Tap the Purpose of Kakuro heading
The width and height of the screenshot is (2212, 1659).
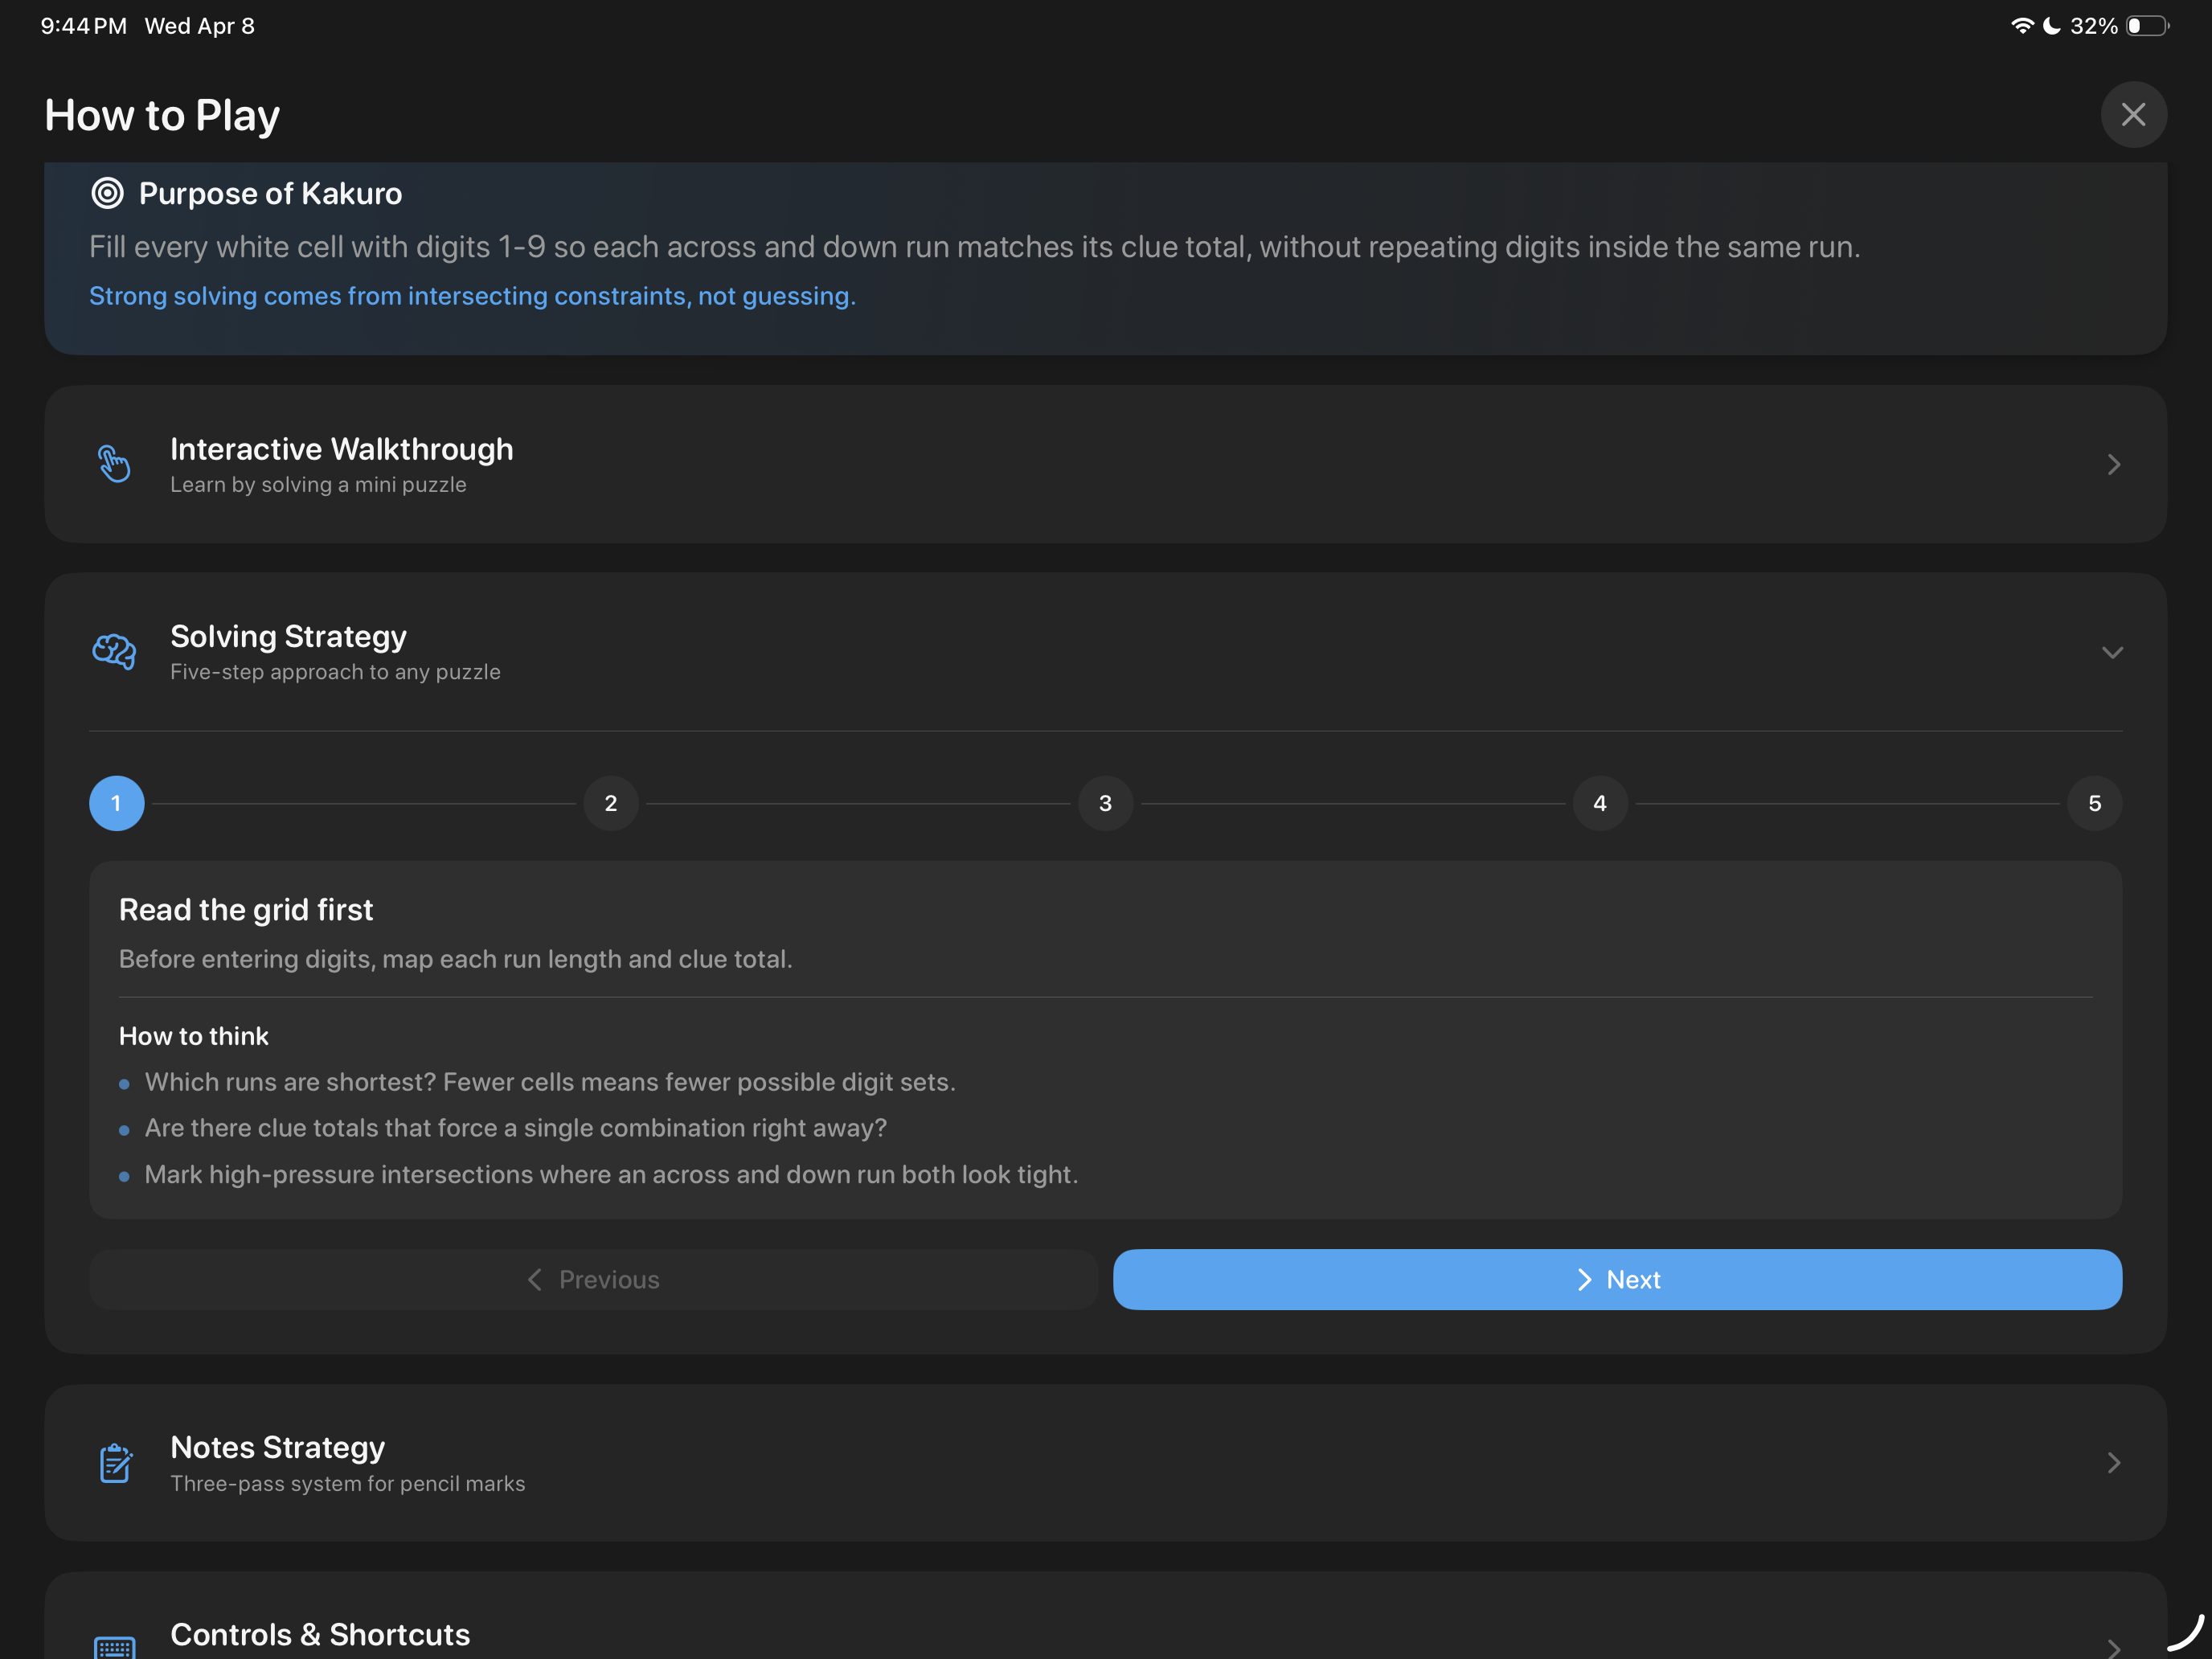(270, 193)
